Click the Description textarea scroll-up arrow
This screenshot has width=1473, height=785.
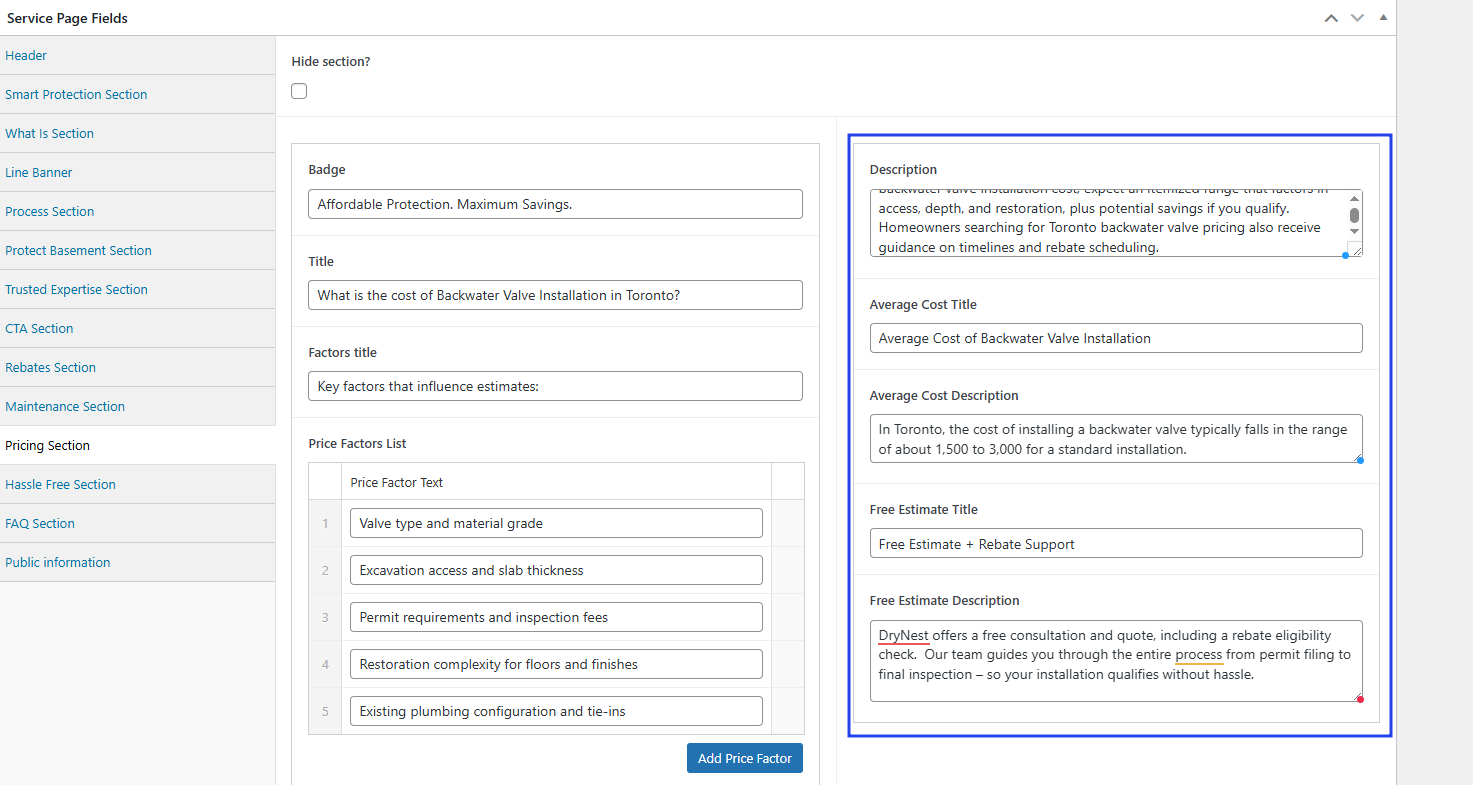(1354, 198)
